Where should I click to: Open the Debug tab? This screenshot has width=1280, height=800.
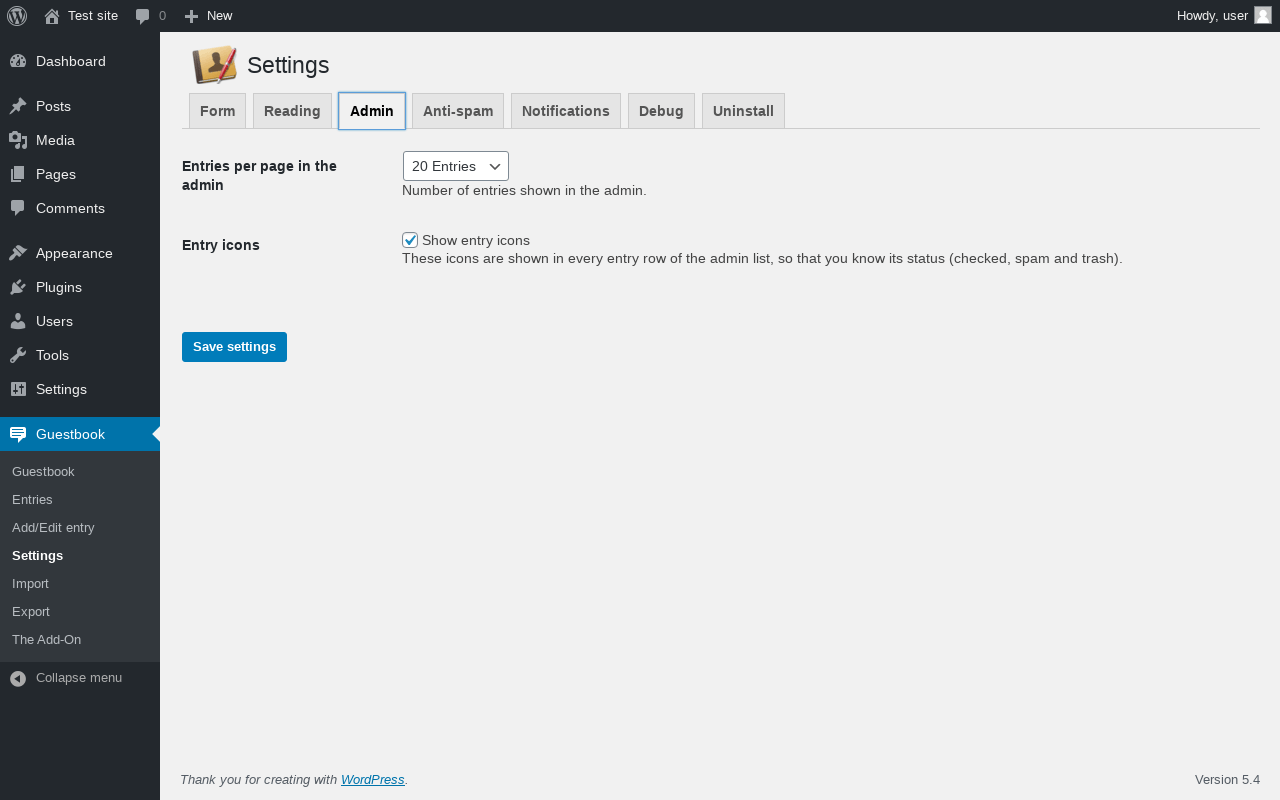click(x=661, y=111)
